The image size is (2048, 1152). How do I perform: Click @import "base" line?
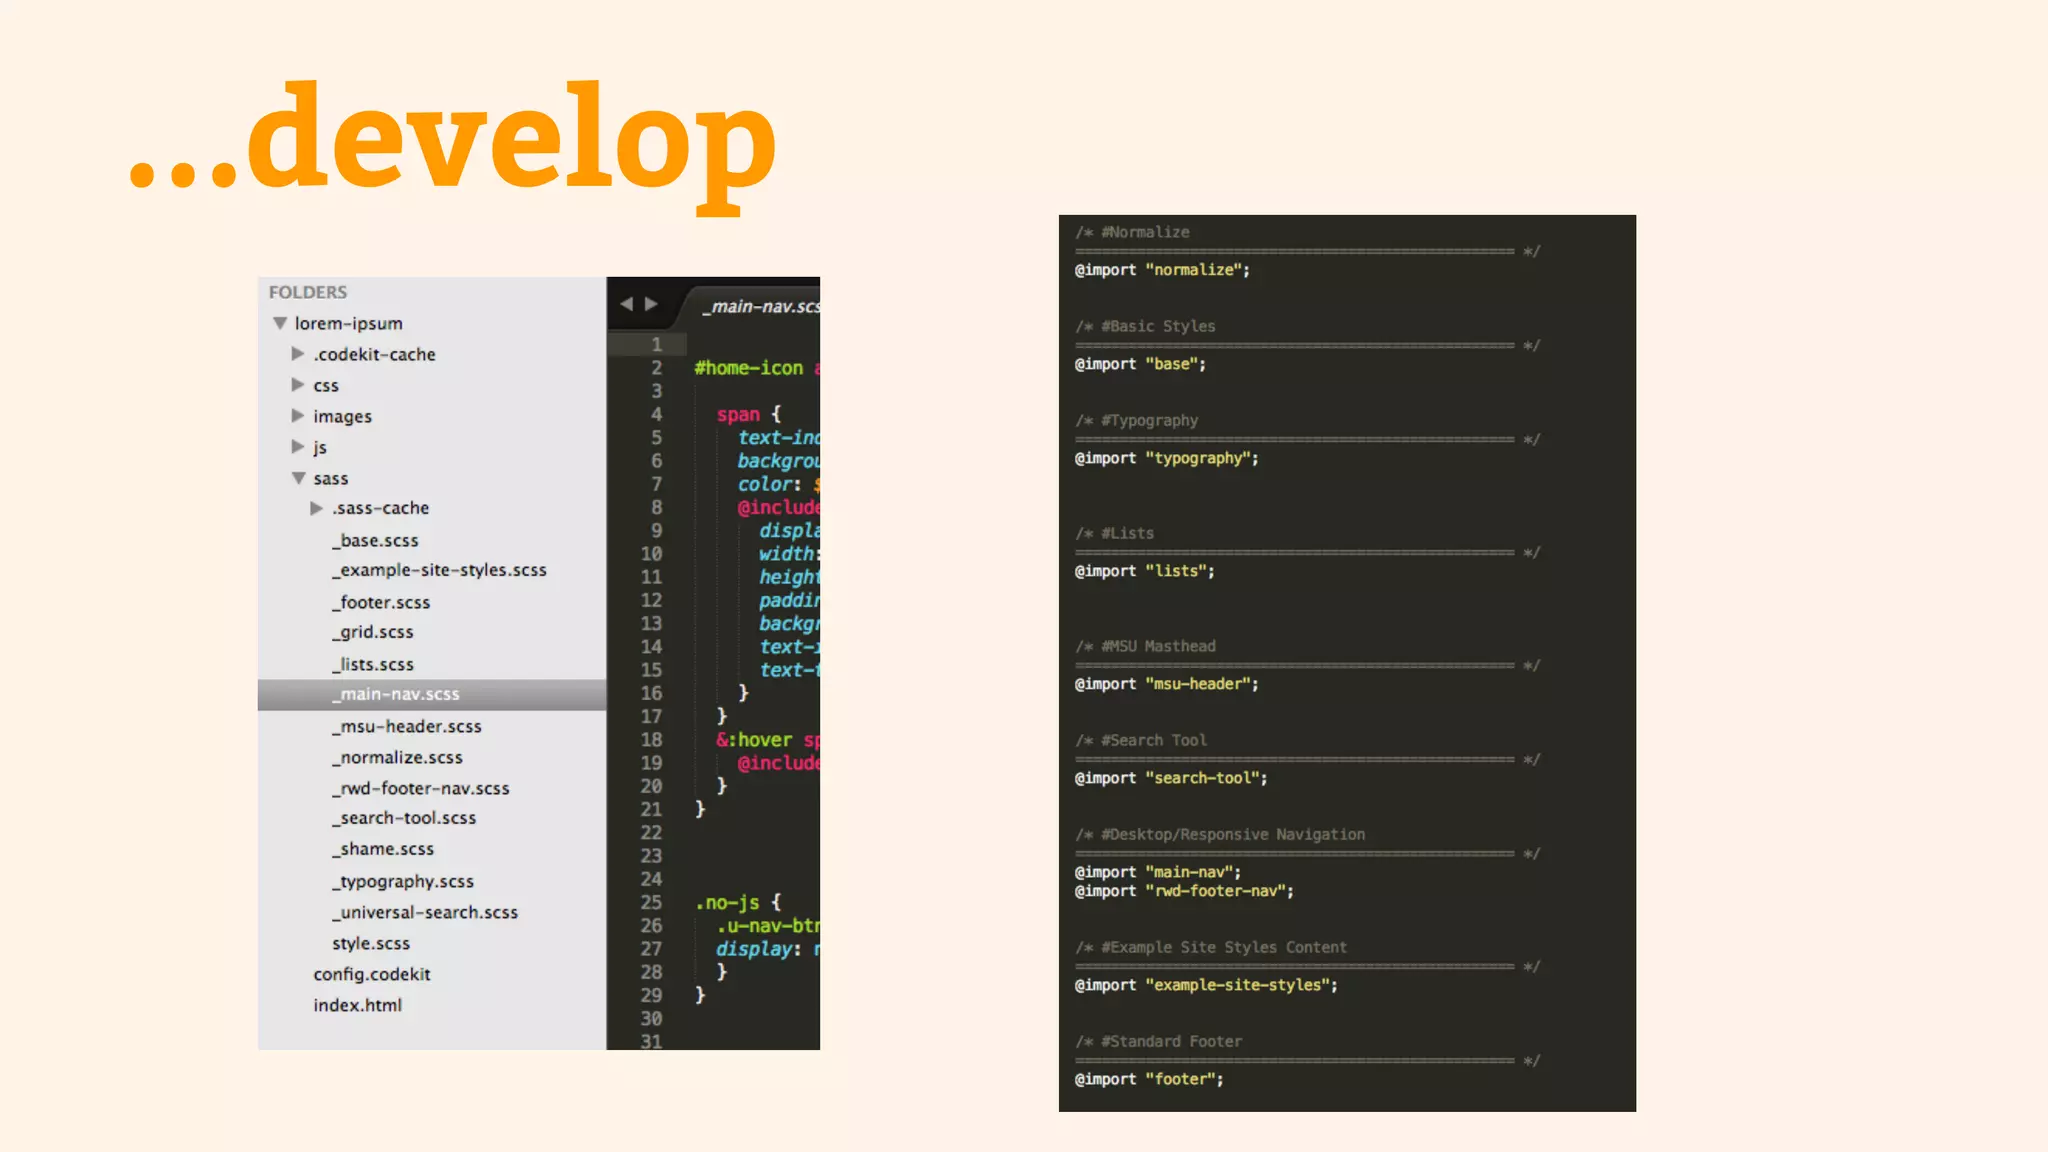coord(1140,364)
